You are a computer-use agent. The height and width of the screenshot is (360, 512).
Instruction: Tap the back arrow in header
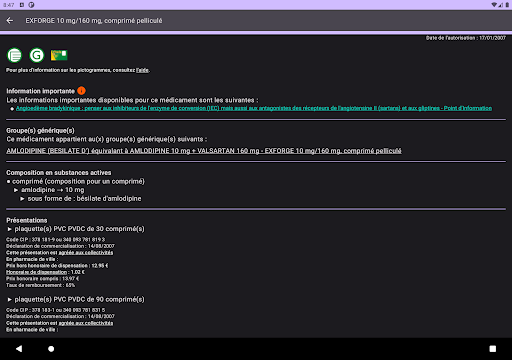point(10,21)
